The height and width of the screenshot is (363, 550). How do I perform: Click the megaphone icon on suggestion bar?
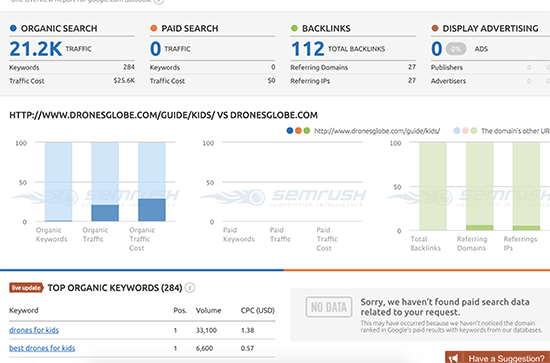tap(454, 358)
